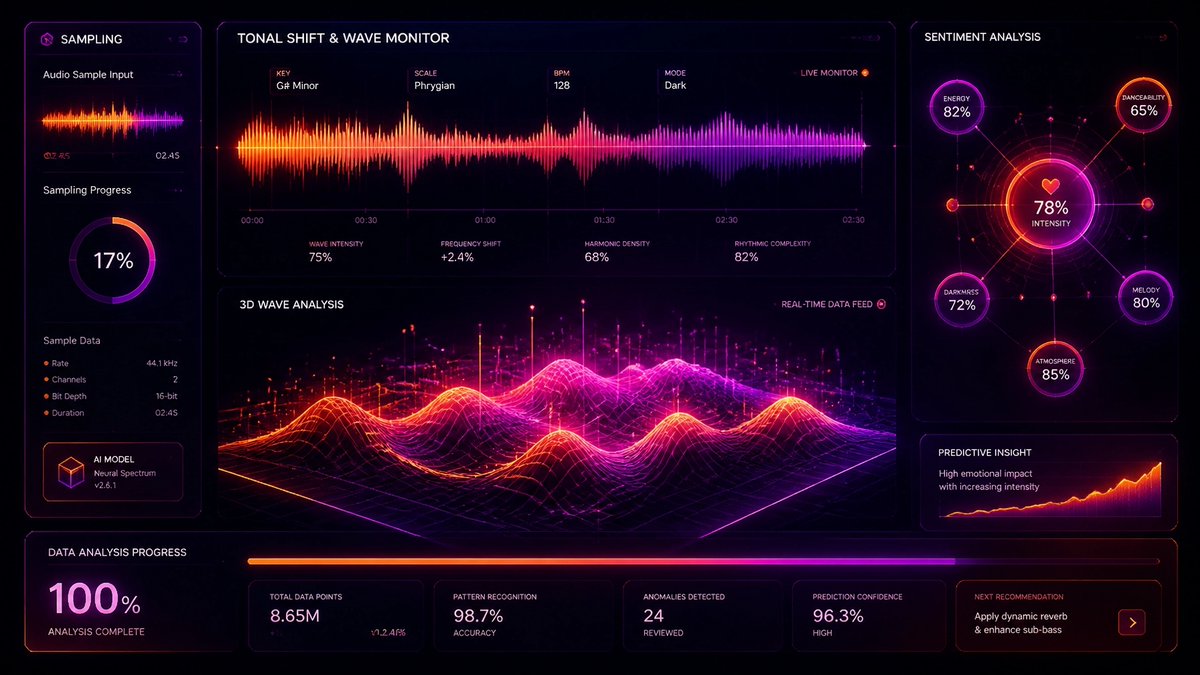Click the Wave Intensity 75% value

(320, 257)
